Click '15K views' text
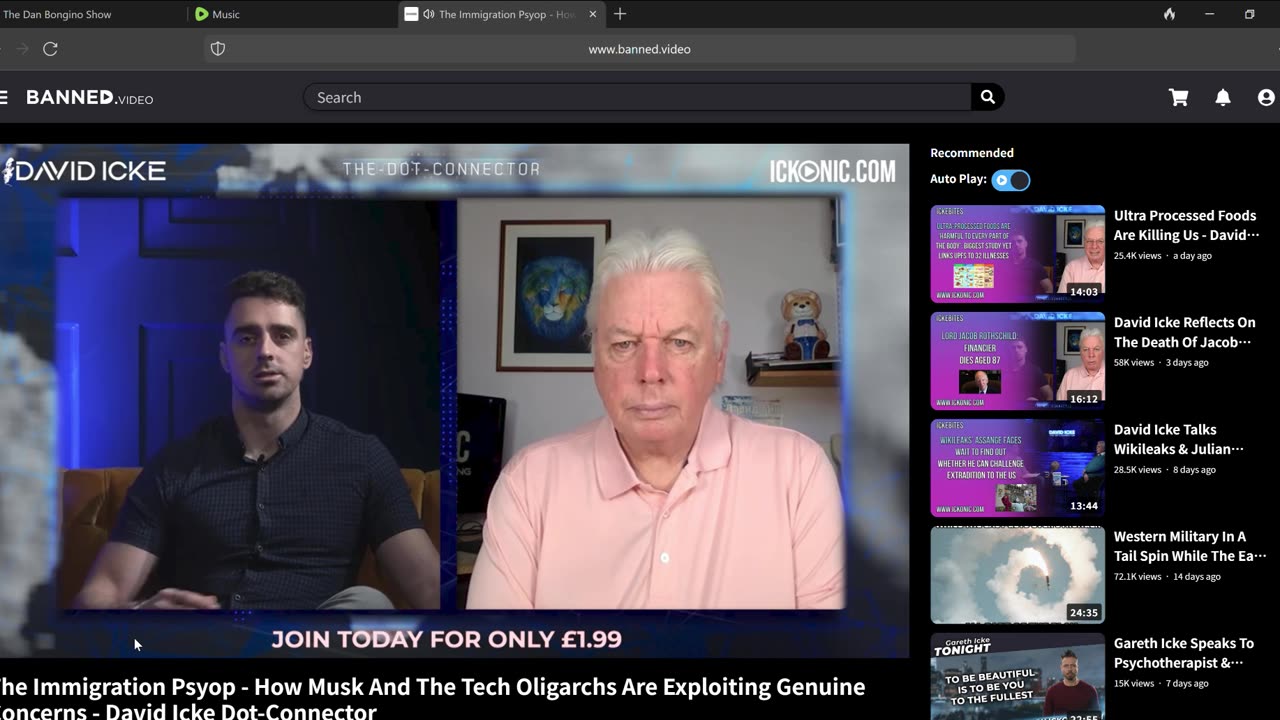The height and width of the screenshot is (720, 1280). pos(1134,684)
